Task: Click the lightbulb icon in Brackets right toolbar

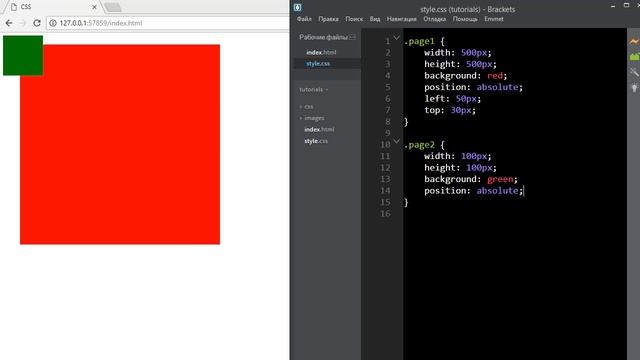Action: 634,88
